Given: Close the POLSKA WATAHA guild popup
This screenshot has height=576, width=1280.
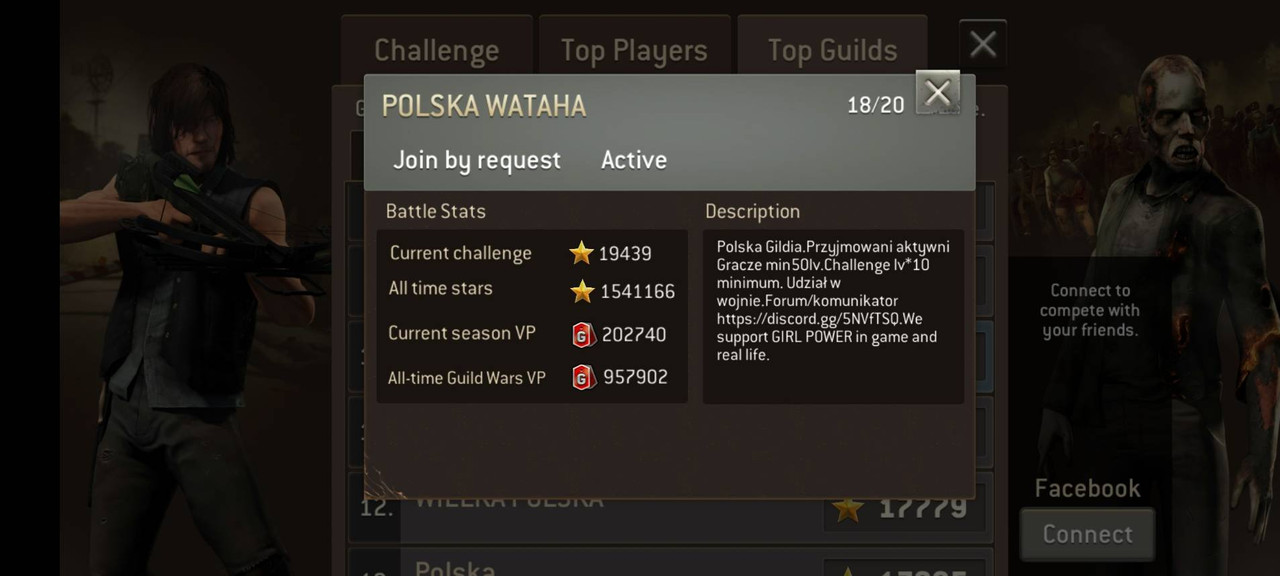Looking at the screenshot, I should [937, 93].
